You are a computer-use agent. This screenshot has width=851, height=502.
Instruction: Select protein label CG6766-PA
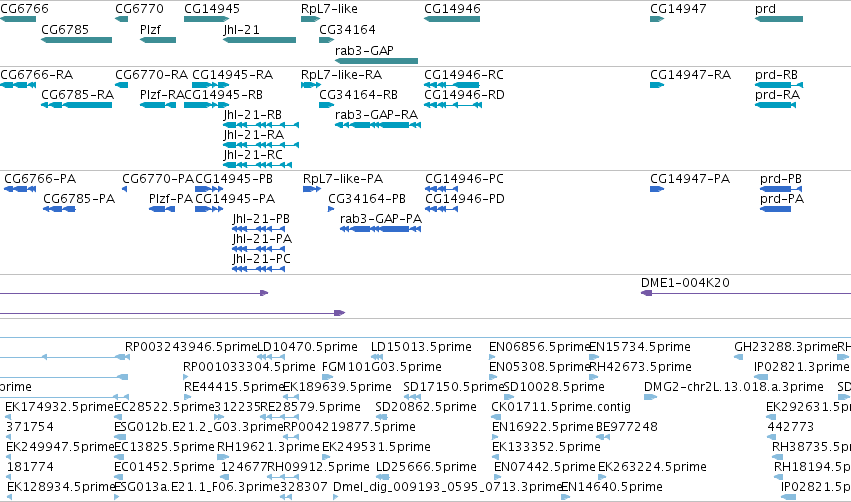click(x=40, y=179)
